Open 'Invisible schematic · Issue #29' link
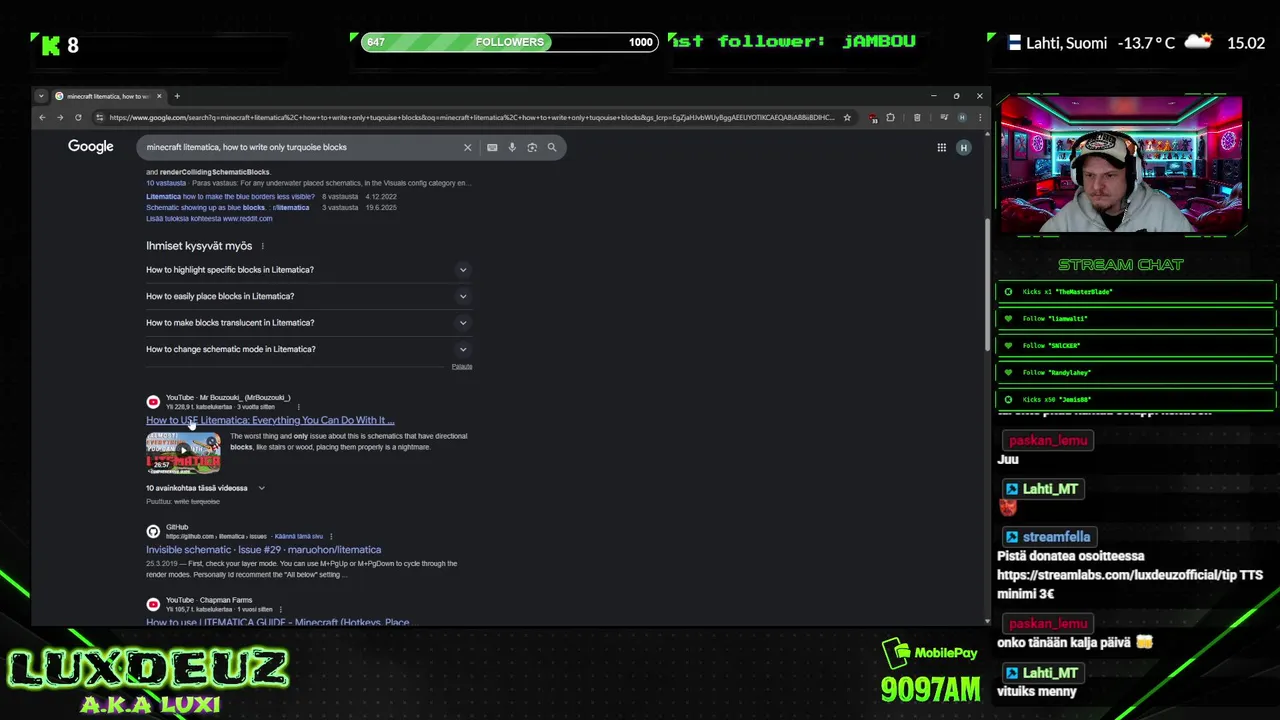1280x720 pixels. click(x=263, y=549)
